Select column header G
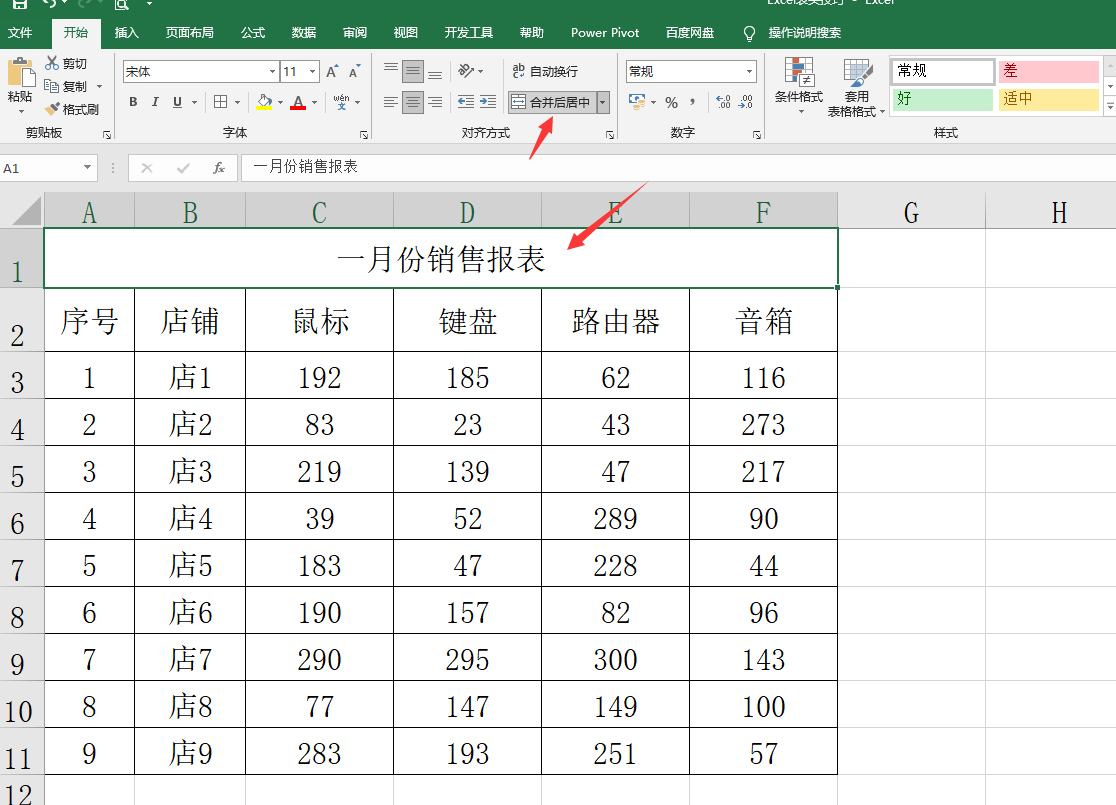This screenshot has height=805, width=1116. click(x=911, y=212)
